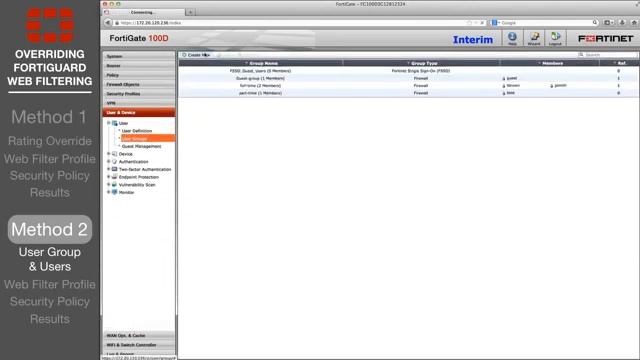Viewport: 640px width, 360px height.
Task: Click the User folder icon in tree
Action: click(x=115, y=123)
